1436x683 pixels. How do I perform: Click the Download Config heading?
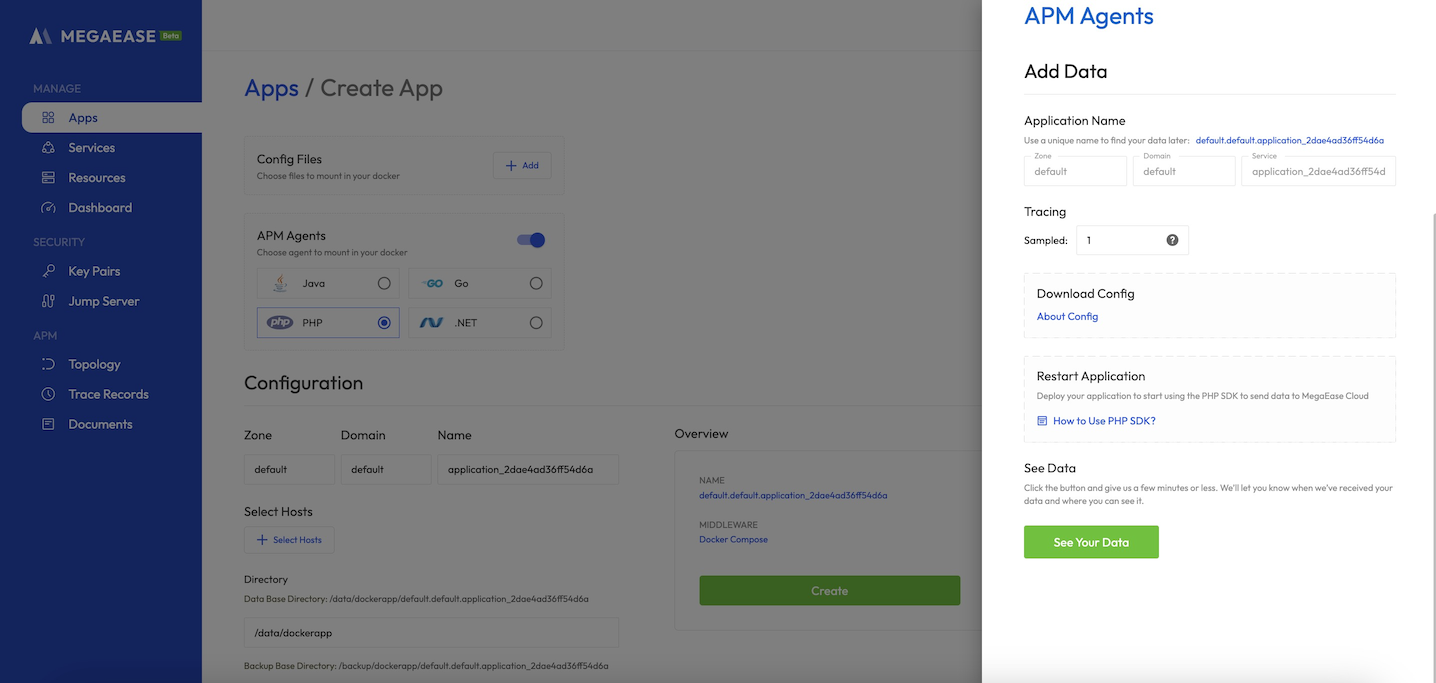click(x=1085, y=294)
